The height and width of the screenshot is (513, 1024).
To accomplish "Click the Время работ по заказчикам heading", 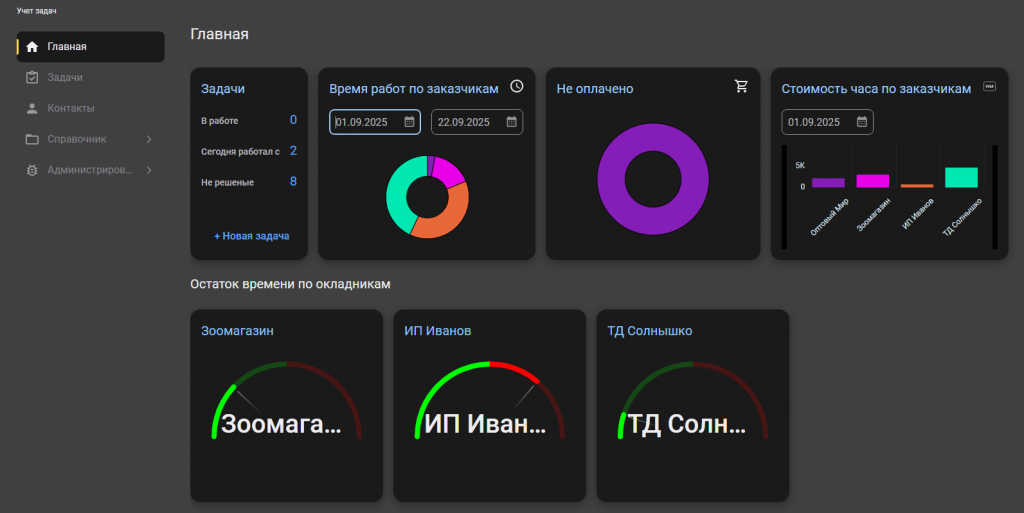I will point(413,89).
